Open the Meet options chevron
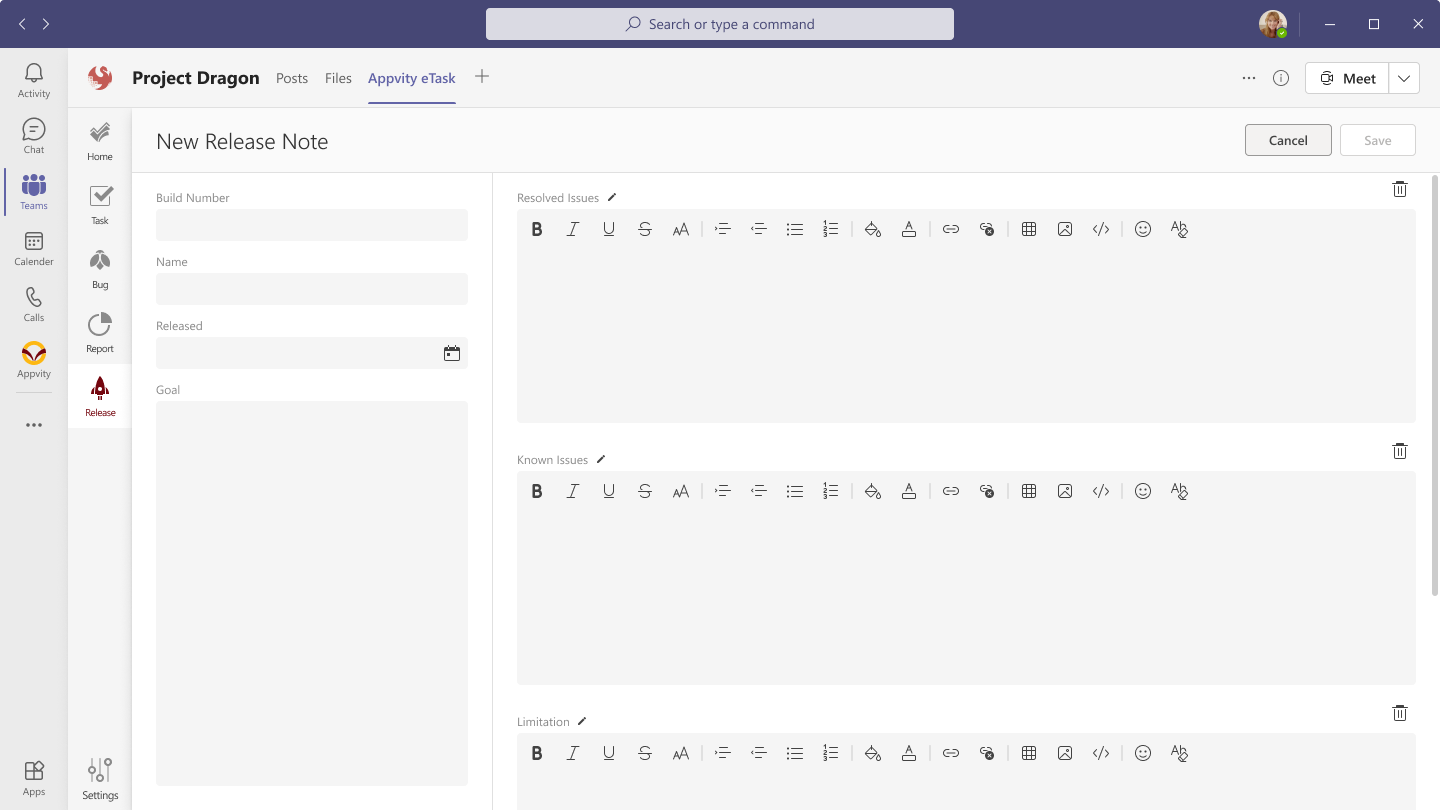1440x810 pixels. [1404, 77]
